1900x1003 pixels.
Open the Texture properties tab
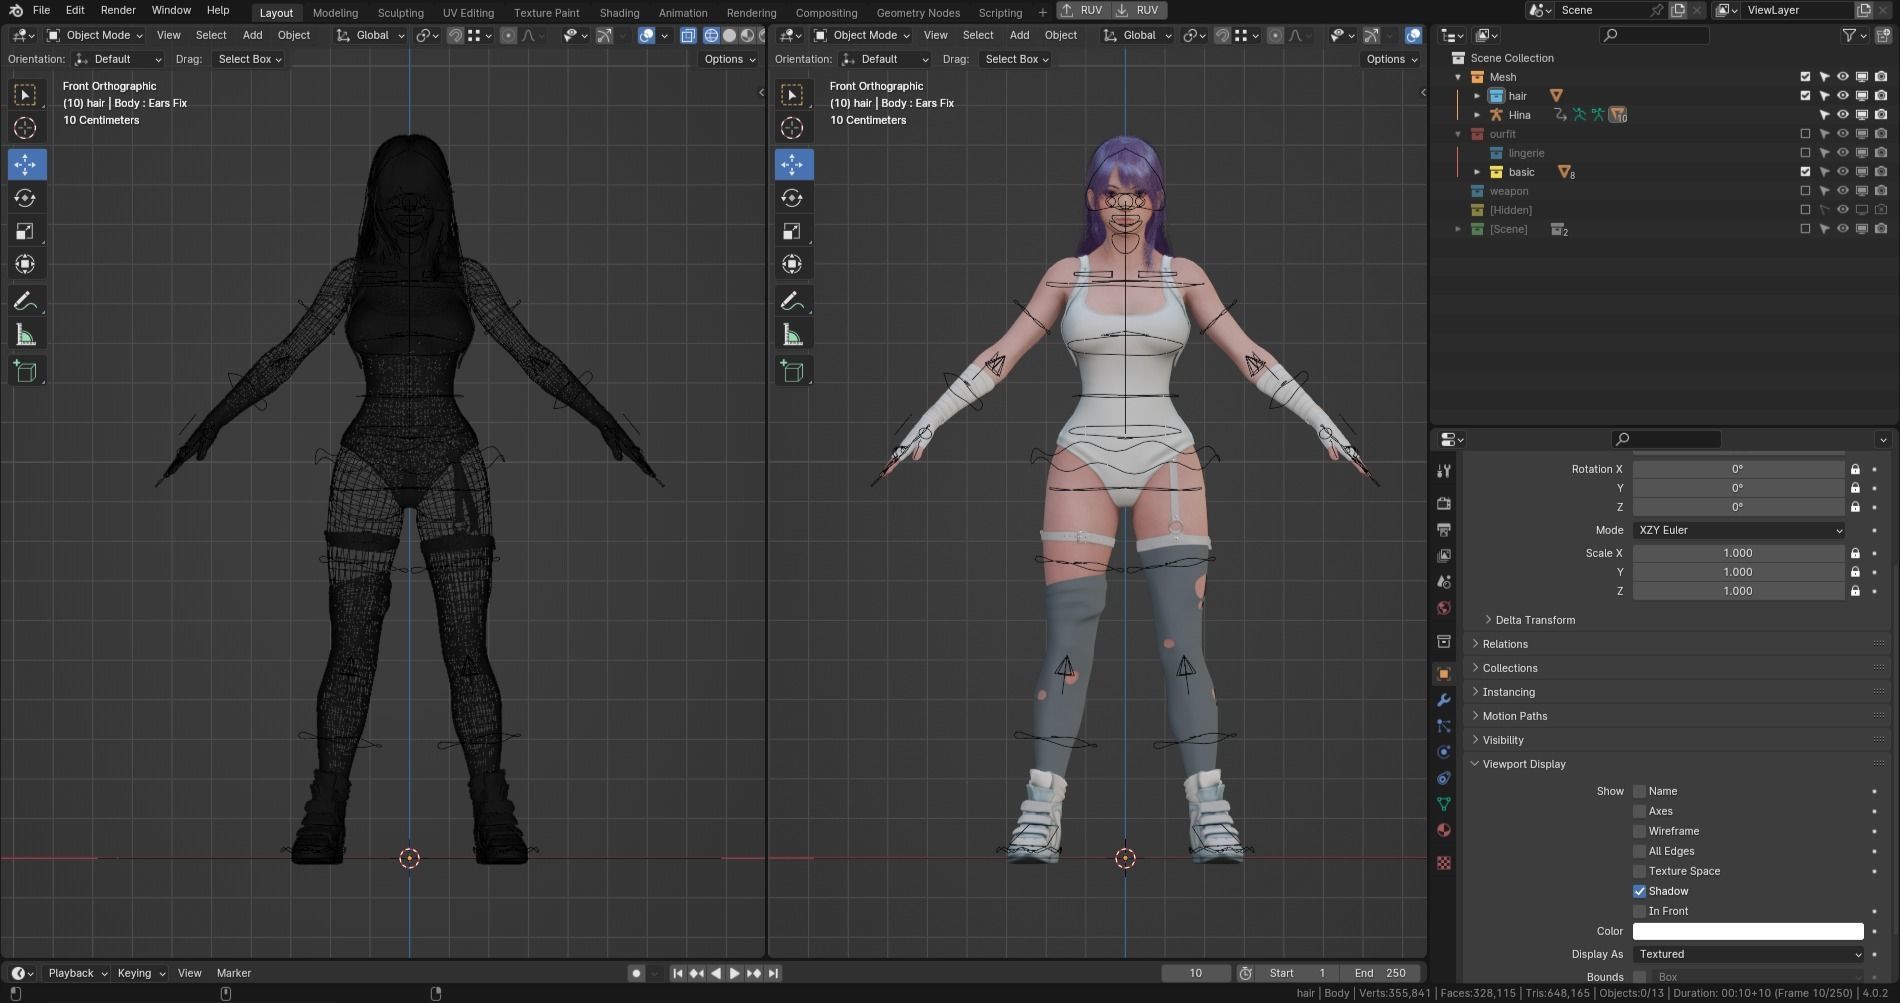[x=1443, y=863]
